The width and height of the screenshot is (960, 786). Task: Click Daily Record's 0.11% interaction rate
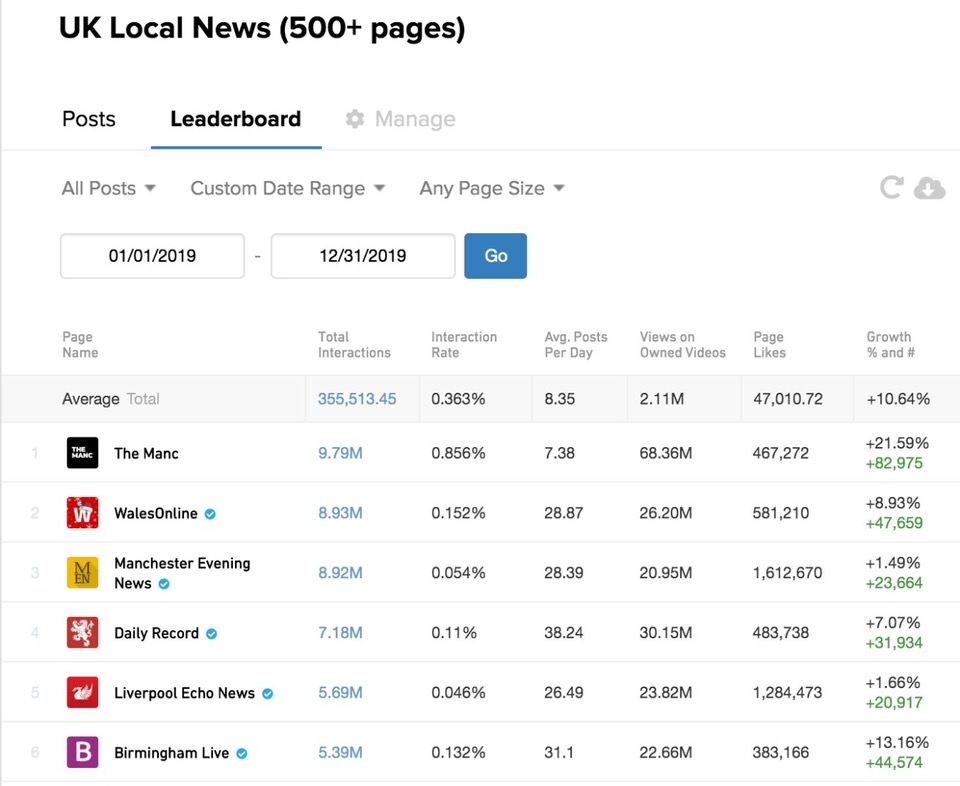[454, 633]
